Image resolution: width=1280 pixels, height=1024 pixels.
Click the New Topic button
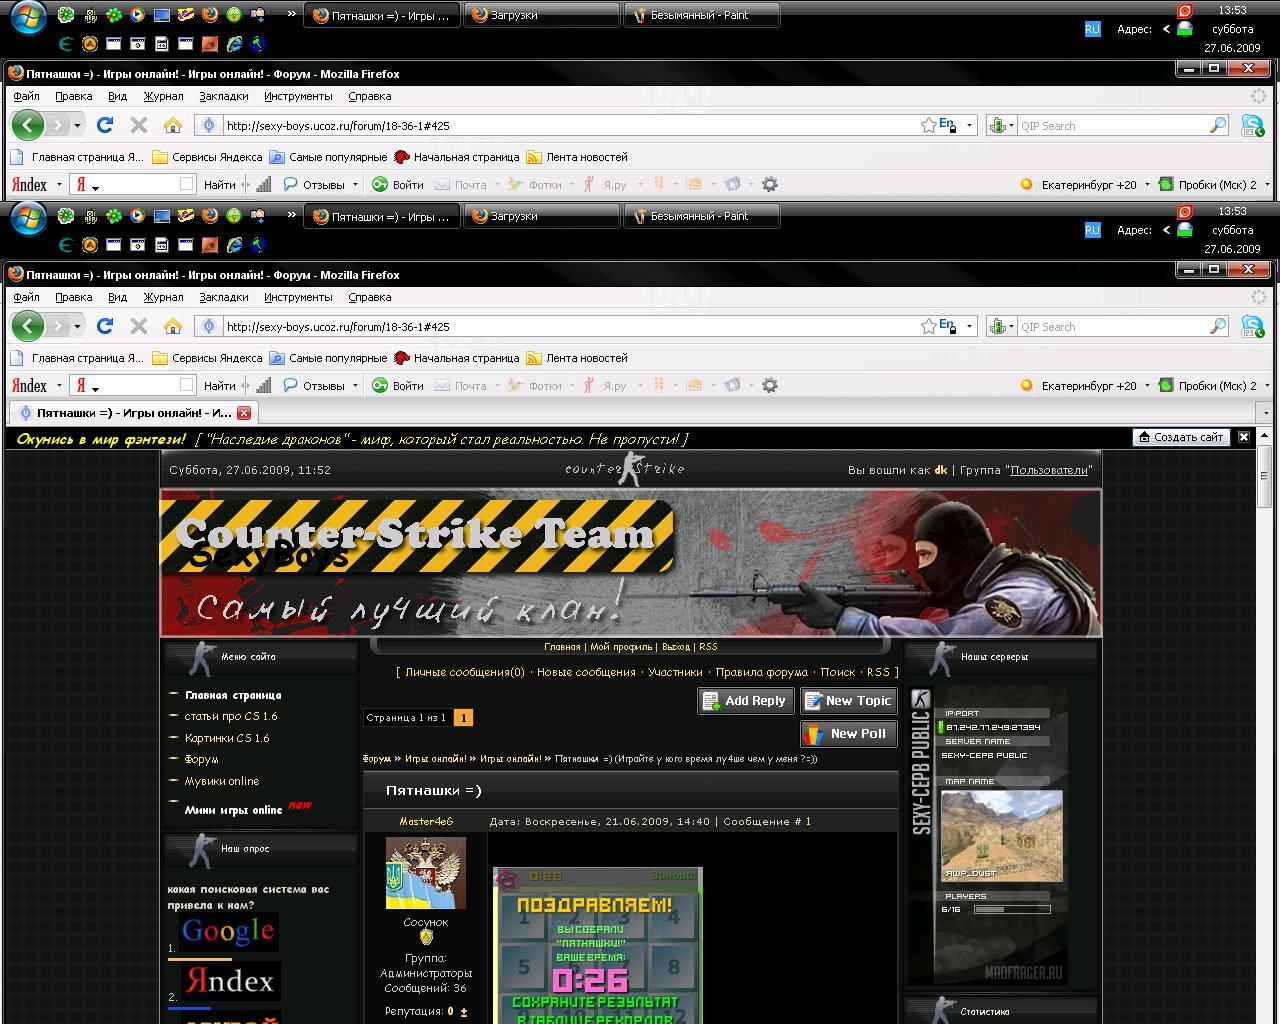point(849,701)
